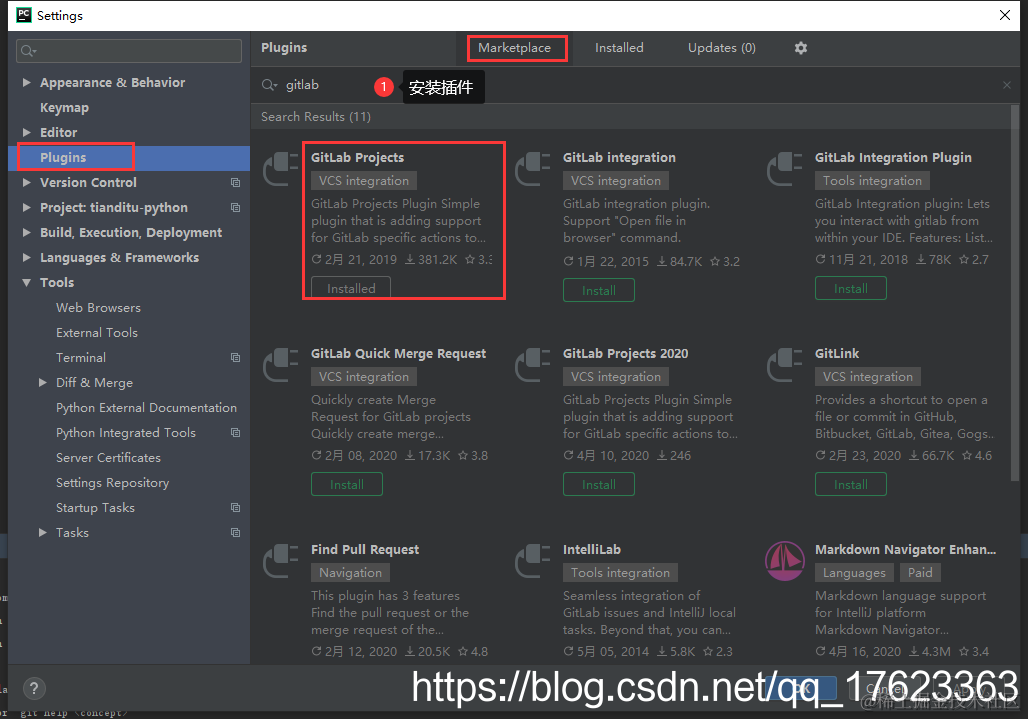Click the IntelliLab plugin icon
The height and width of the screenshot is (719, 1028).
(x=532, y=561)
